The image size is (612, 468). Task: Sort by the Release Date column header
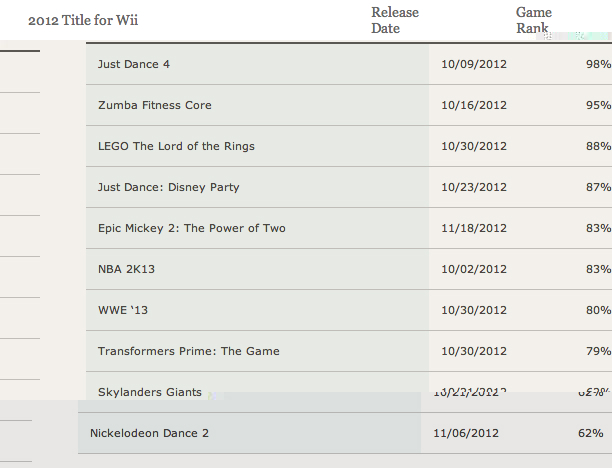click(x=395, y=20)
